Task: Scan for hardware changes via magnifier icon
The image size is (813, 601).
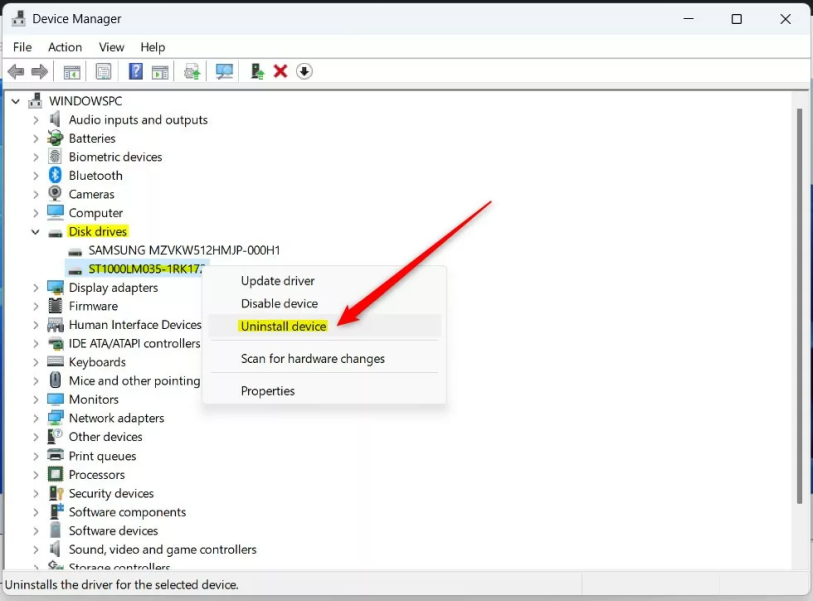Action: point(224,71)
